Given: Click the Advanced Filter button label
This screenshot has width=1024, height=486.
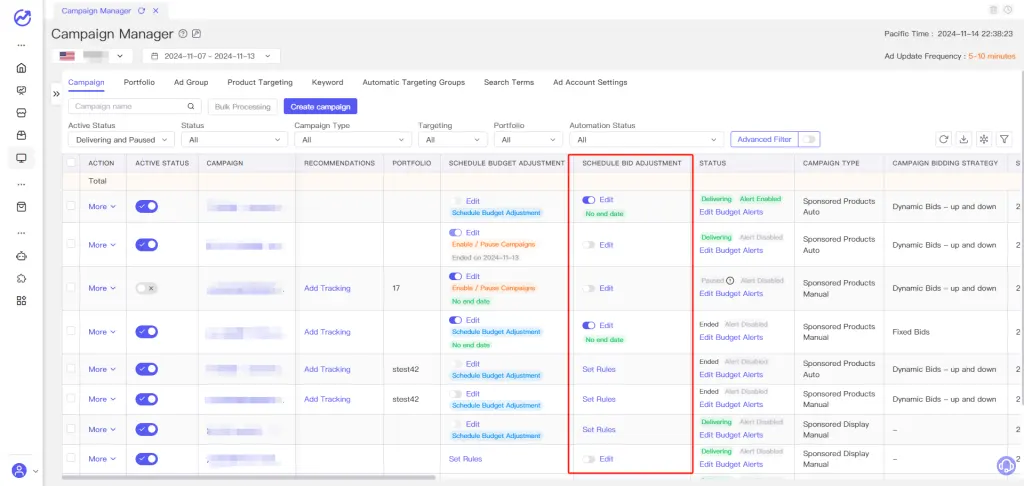Looking at the screenshot, I should (764, 139).
